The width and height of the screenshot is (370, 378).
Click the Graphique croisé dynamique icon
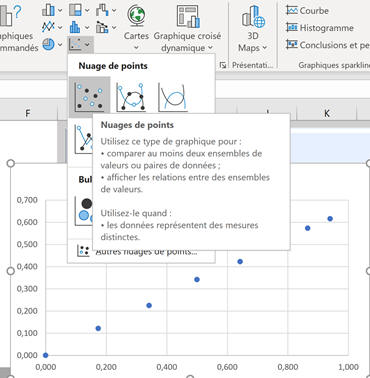click(188, 16)
